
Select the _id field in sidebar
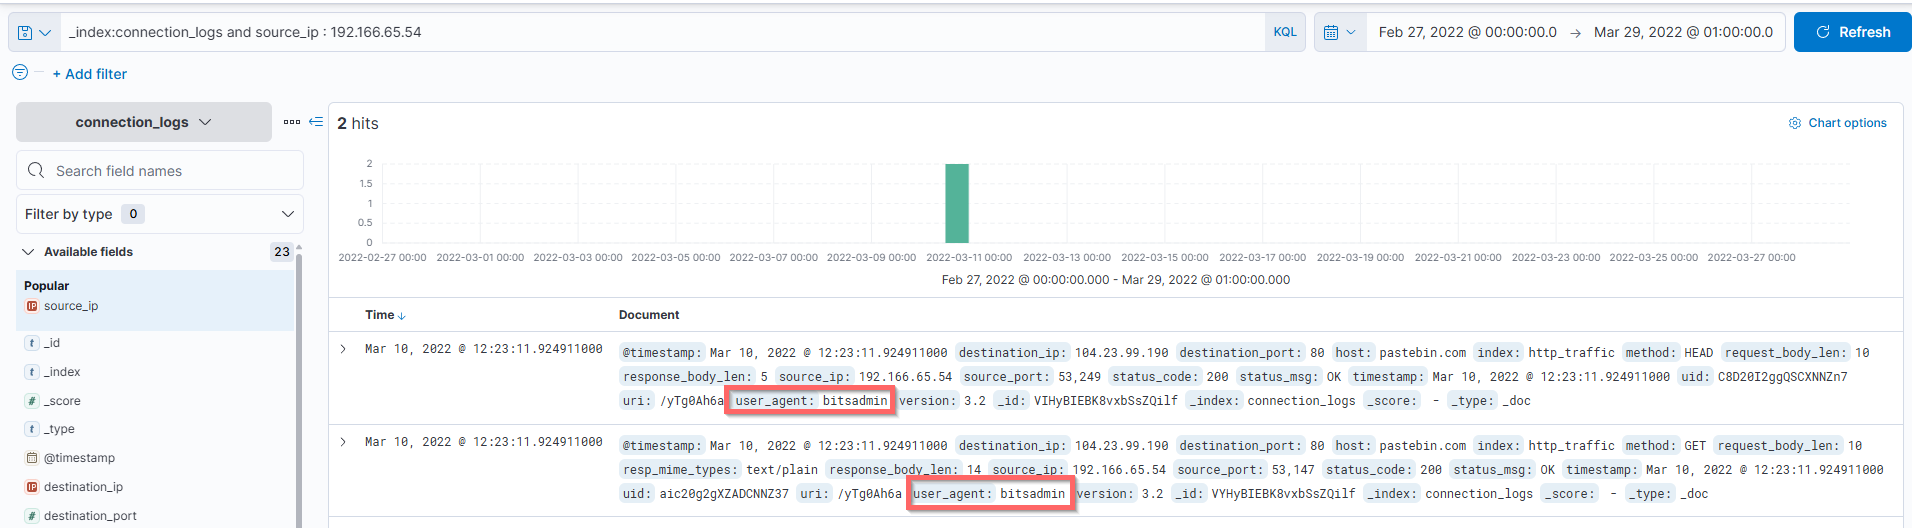pos(52,343)
